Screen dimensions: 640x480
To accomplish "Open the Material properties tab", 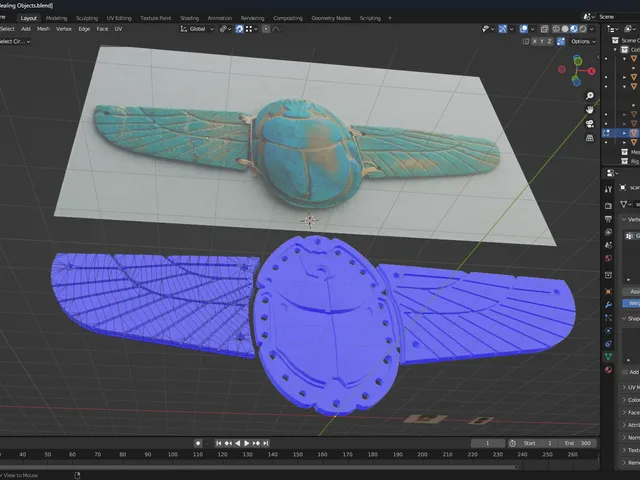I will 608,369.
